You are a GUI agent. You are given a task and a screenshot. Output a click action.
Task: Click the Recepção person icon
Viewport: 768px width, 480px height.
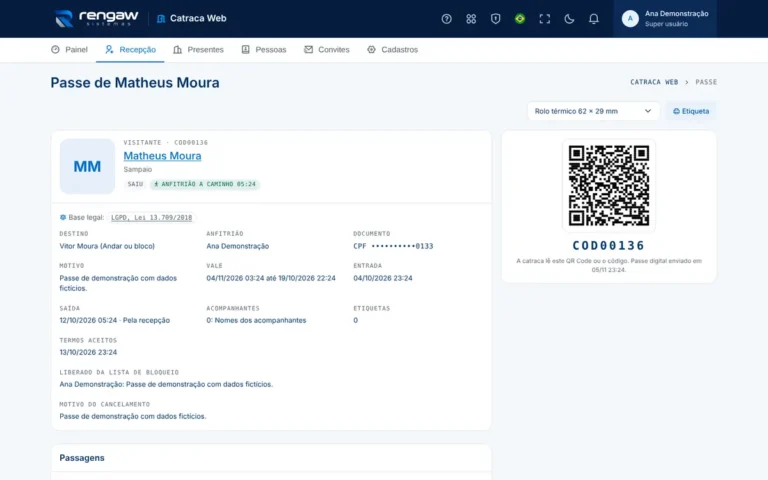[x=109, y=49]
